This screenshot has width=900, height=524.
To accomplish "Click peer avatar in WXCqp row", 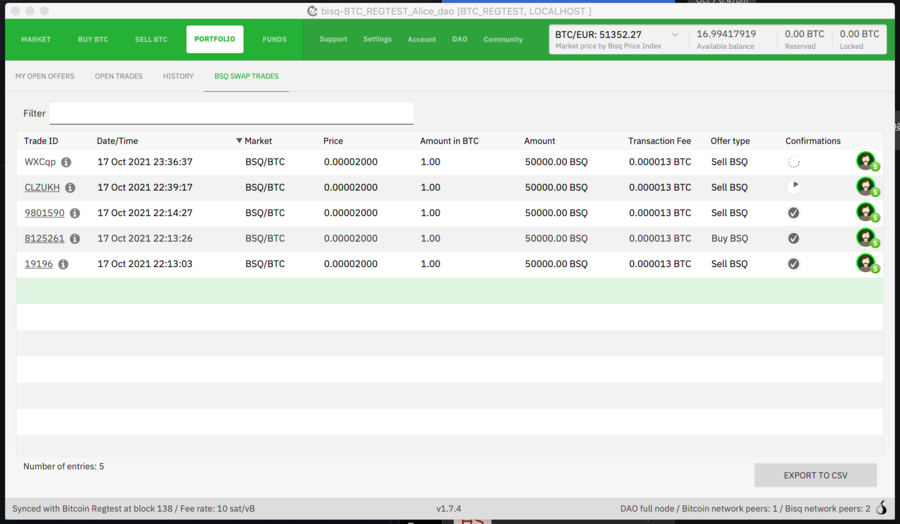I will pos(866,161).
